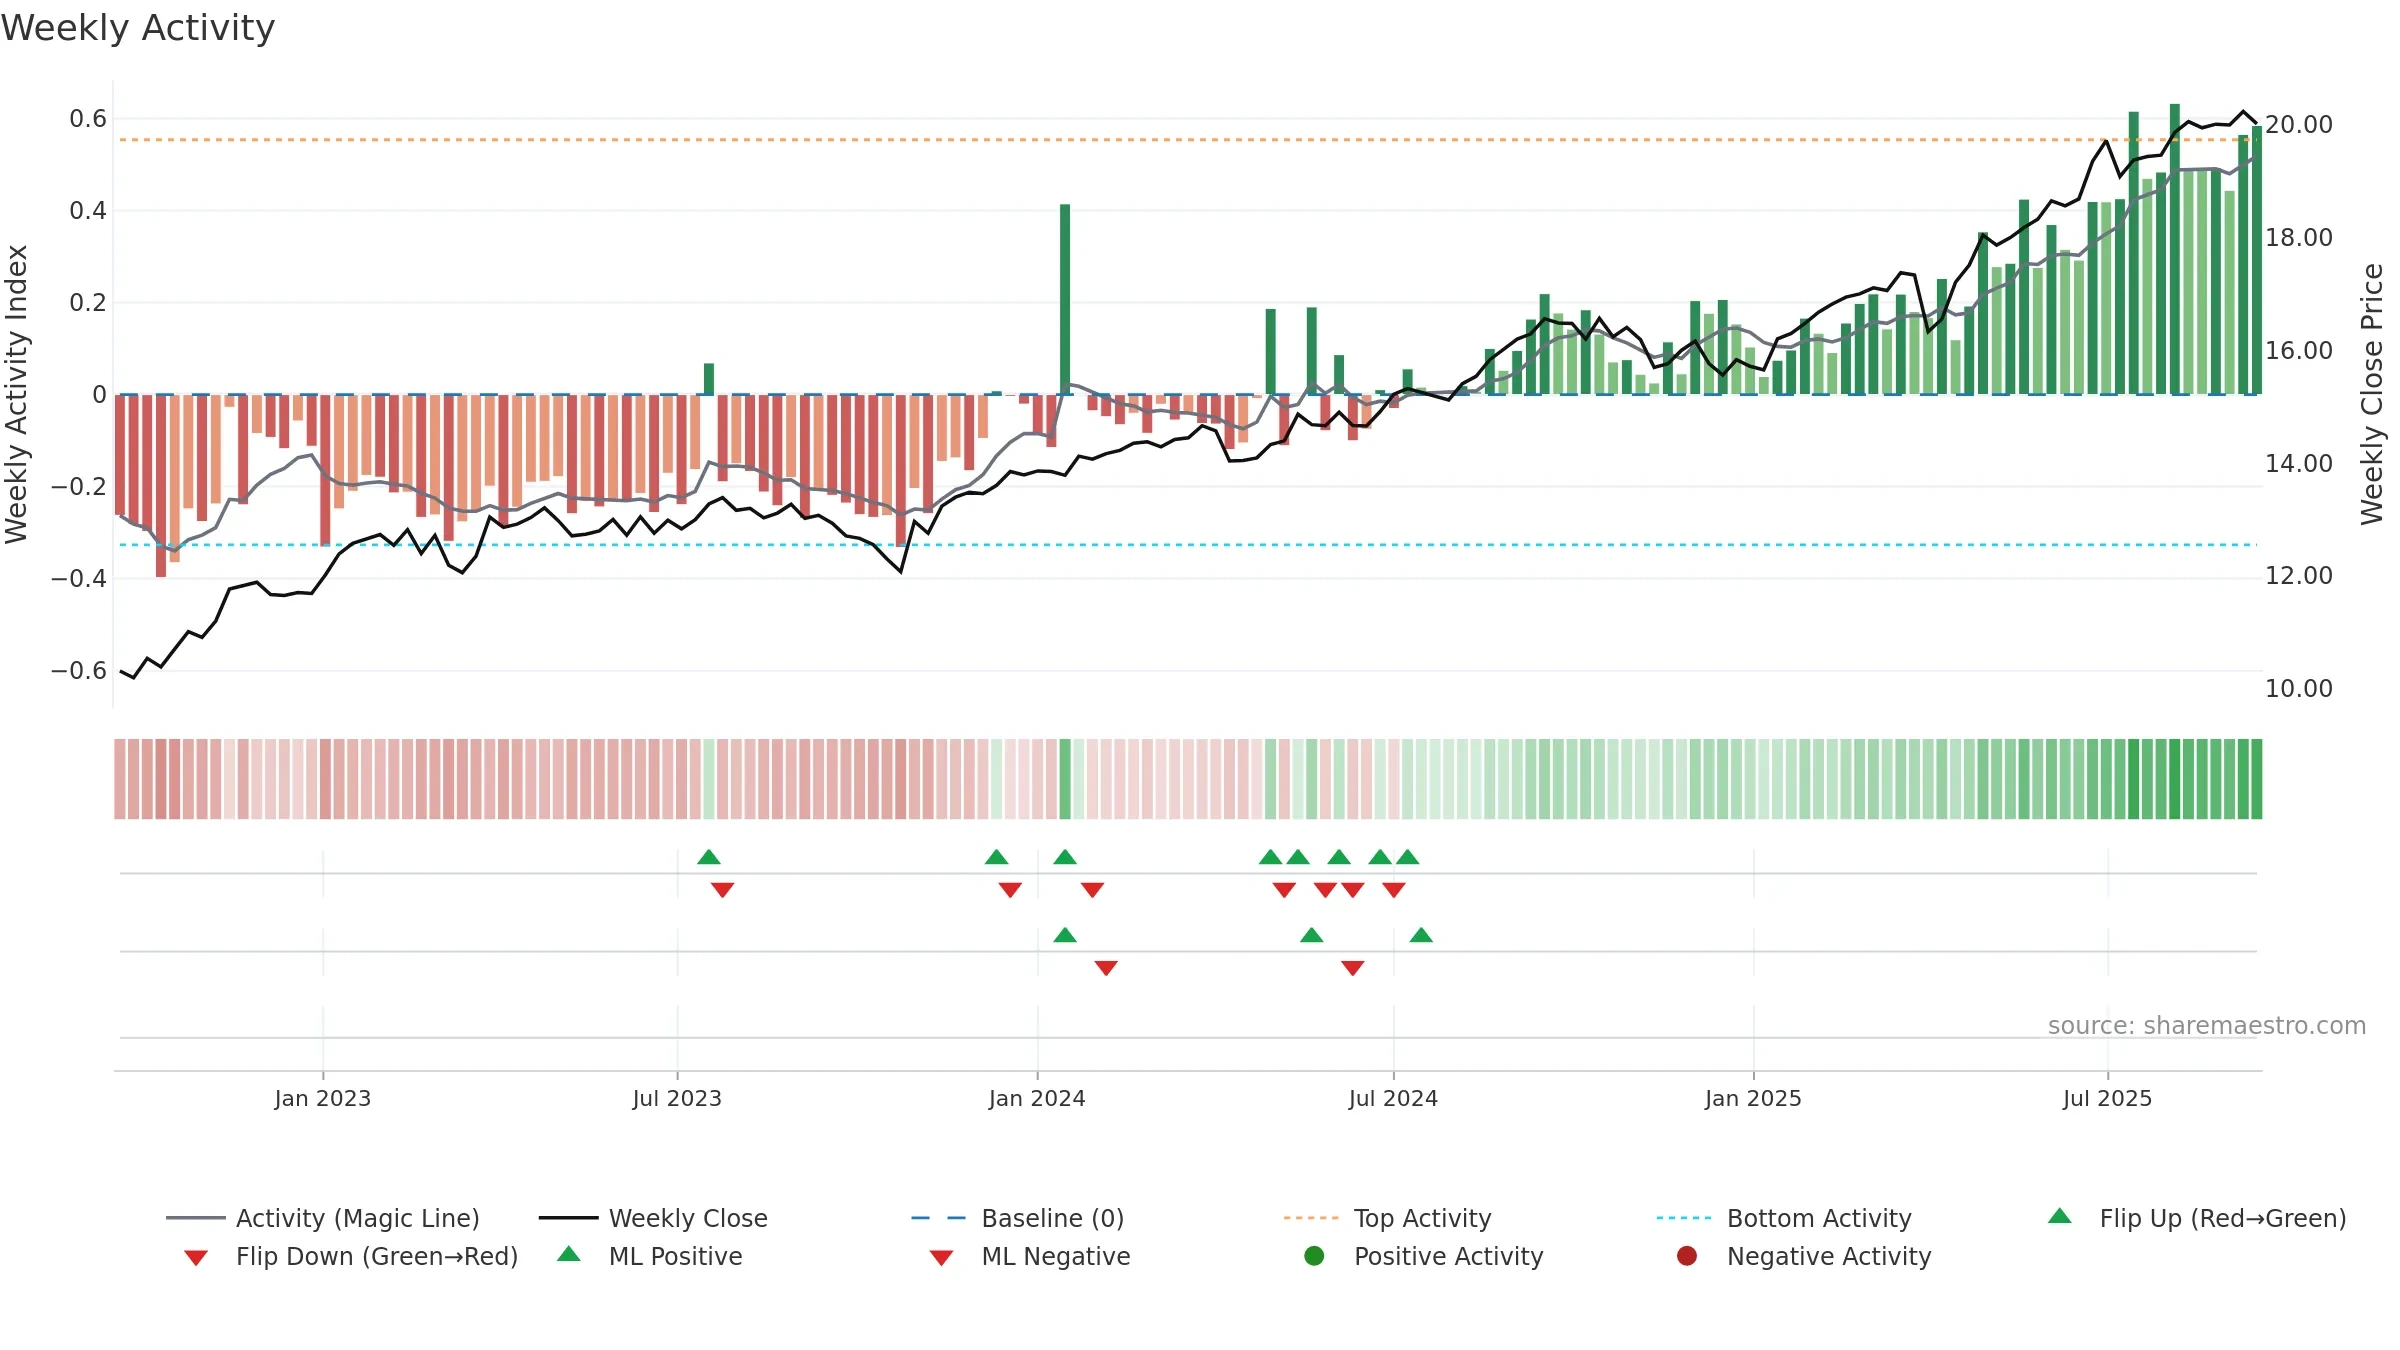This screenshot has width=2400, height=1350.
Task: Click the Jan 2024 x-axis label
Action: 1037,1099
